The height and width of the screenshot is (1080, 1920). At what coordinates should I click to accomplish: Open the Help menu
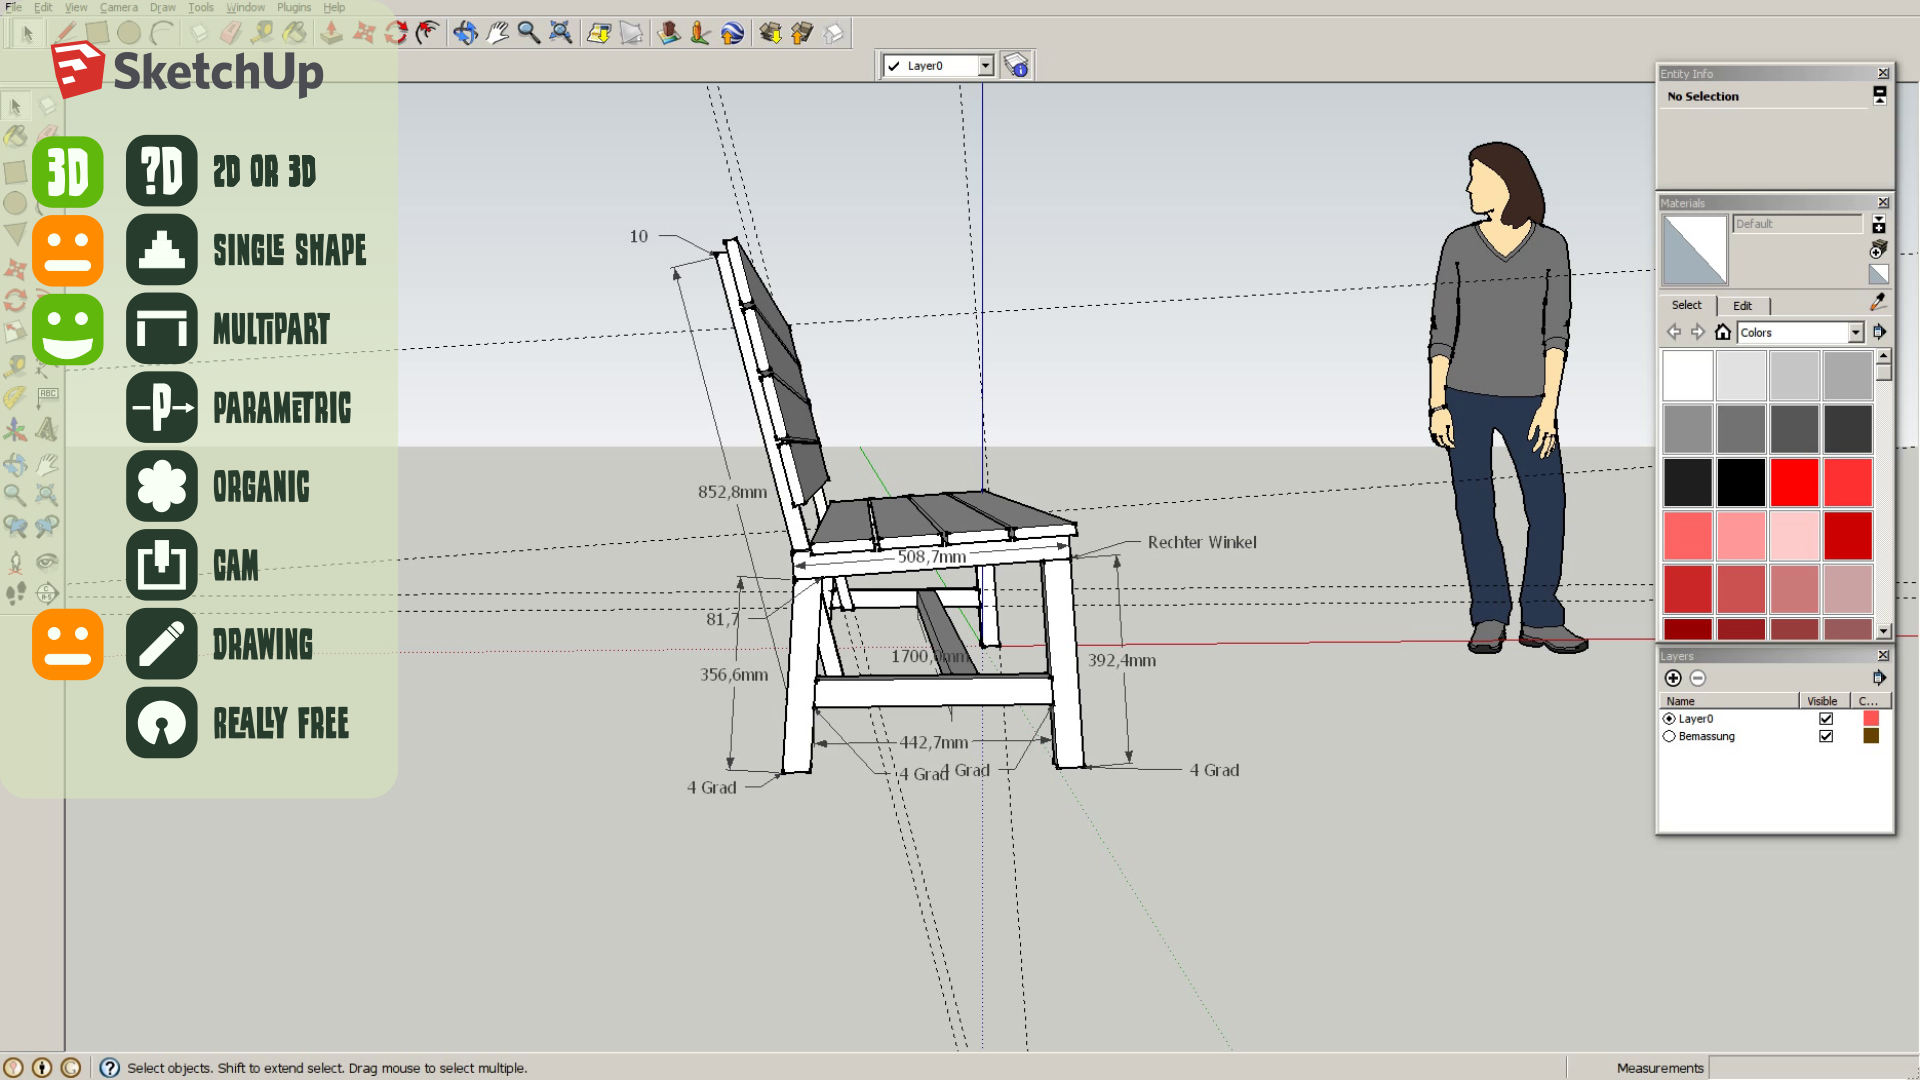334,7
